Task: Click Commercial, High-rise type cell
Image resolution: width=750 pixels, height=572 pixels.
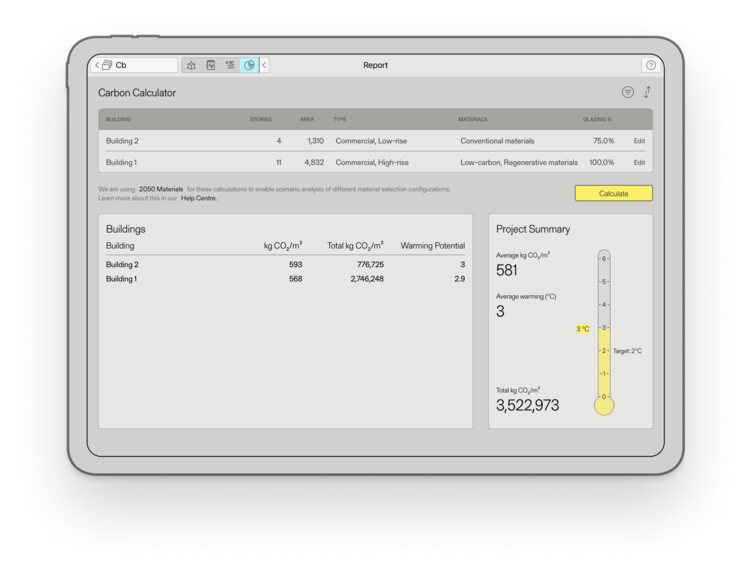Action: (x=372, y=163)
